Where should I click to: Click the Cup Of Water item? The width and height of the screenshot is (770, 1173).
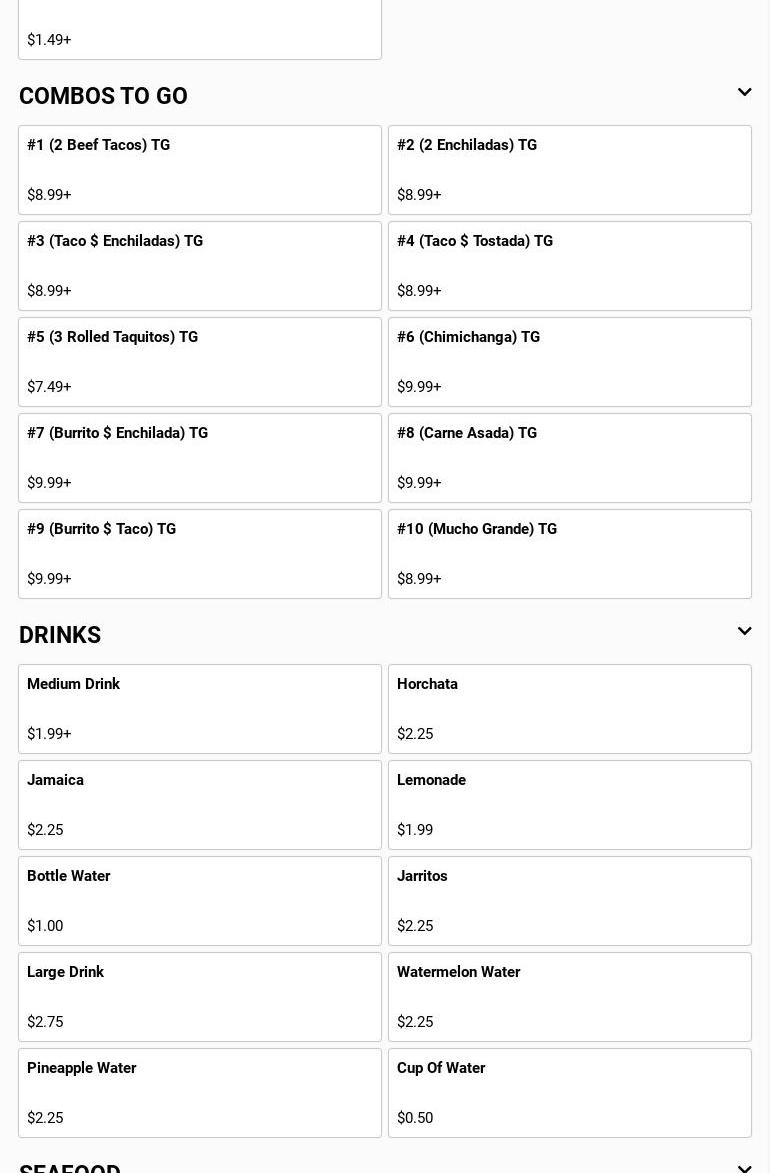(570, 1093)
